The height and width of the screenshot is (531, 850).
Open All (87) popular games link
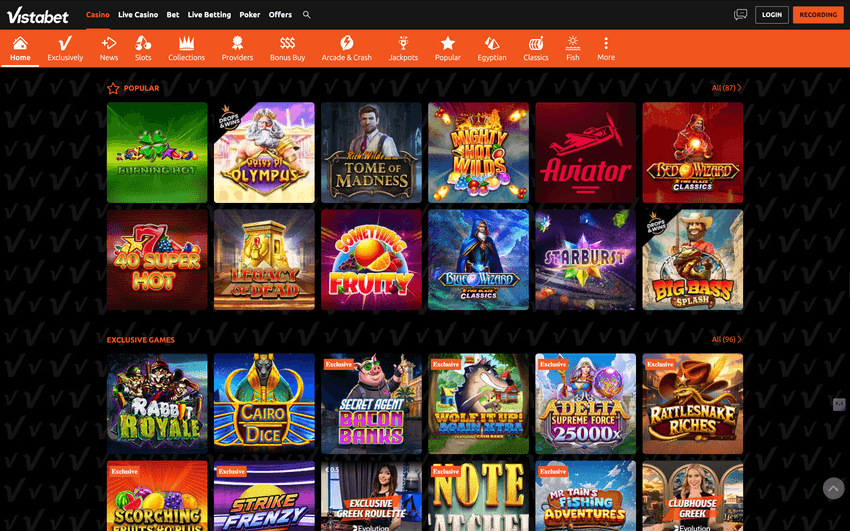click(x=726, y=88)
